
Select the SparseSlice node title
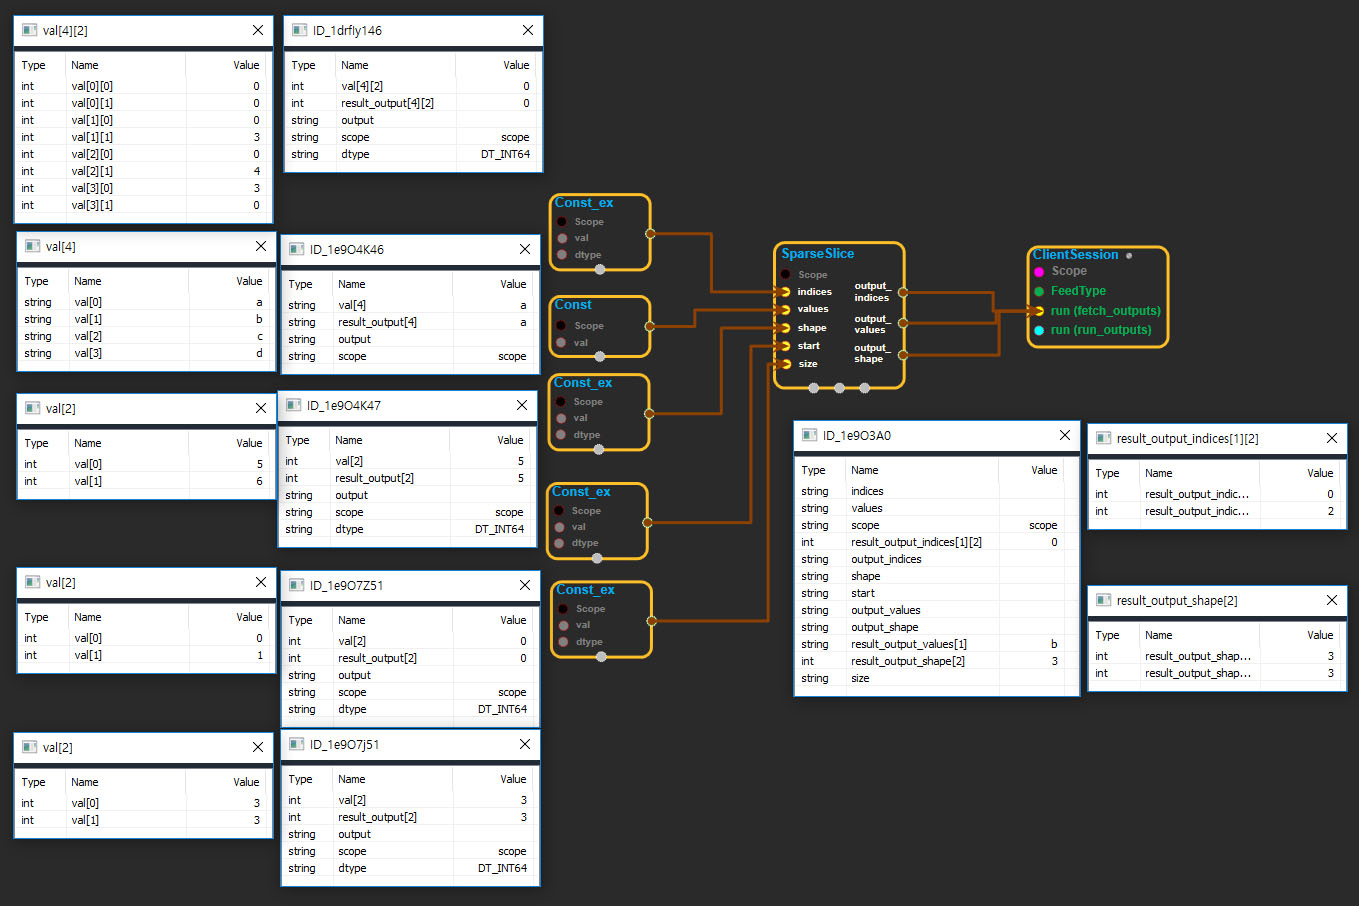pos(817,254)
